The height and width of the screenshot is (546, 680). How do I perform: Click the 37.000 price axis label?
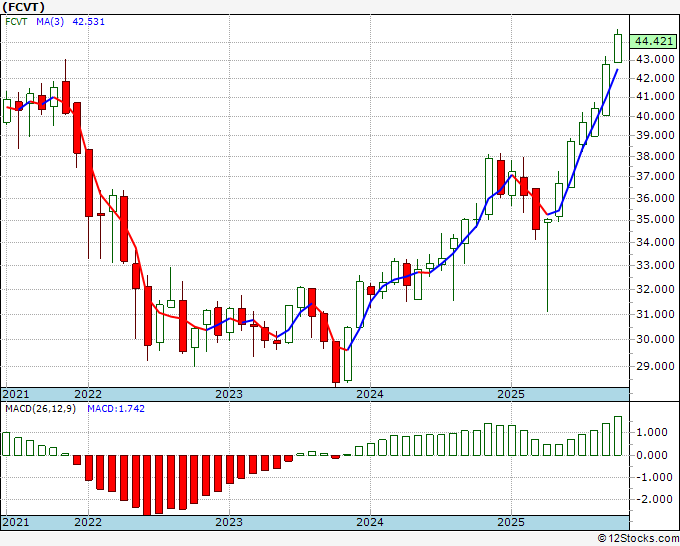click(x=655, y=177)
